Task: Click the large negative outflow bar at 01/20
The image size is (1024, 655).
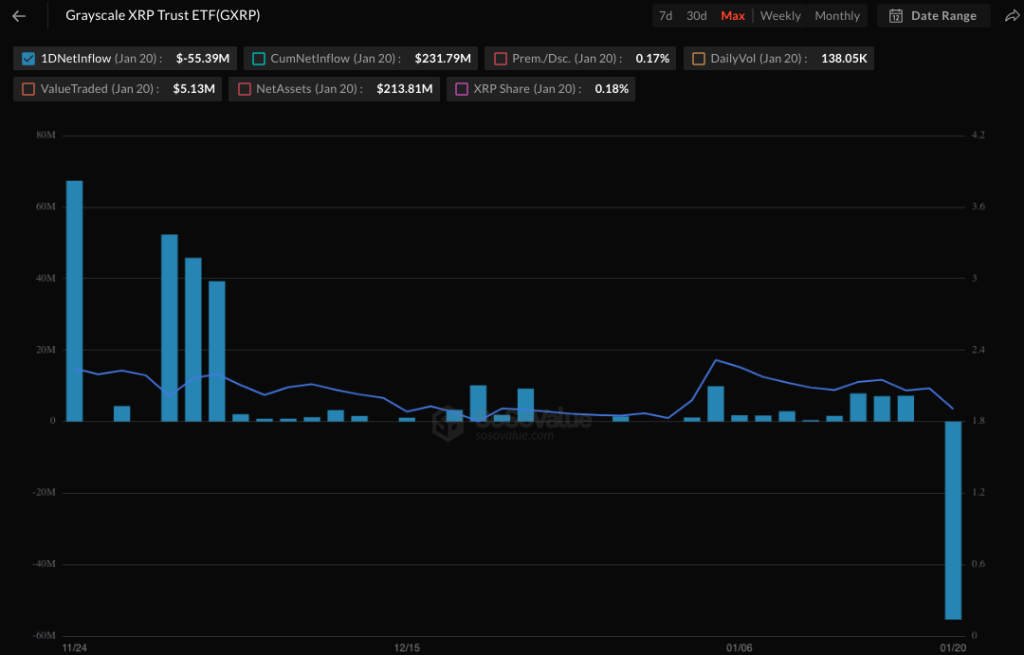Action: (953, 520)
